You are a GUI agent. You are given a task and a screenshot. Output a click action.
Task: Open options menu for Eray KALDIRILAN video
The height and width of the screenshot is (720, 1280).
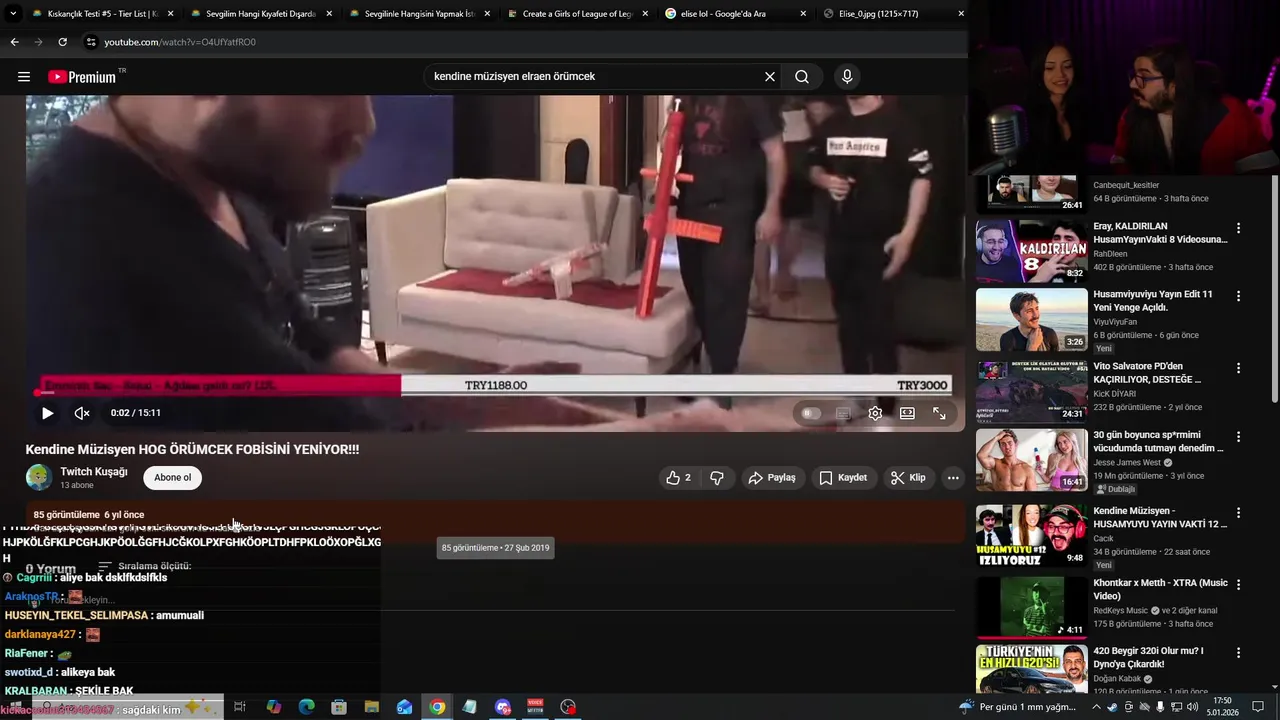pyautogui.click(x=1238, y=228)
